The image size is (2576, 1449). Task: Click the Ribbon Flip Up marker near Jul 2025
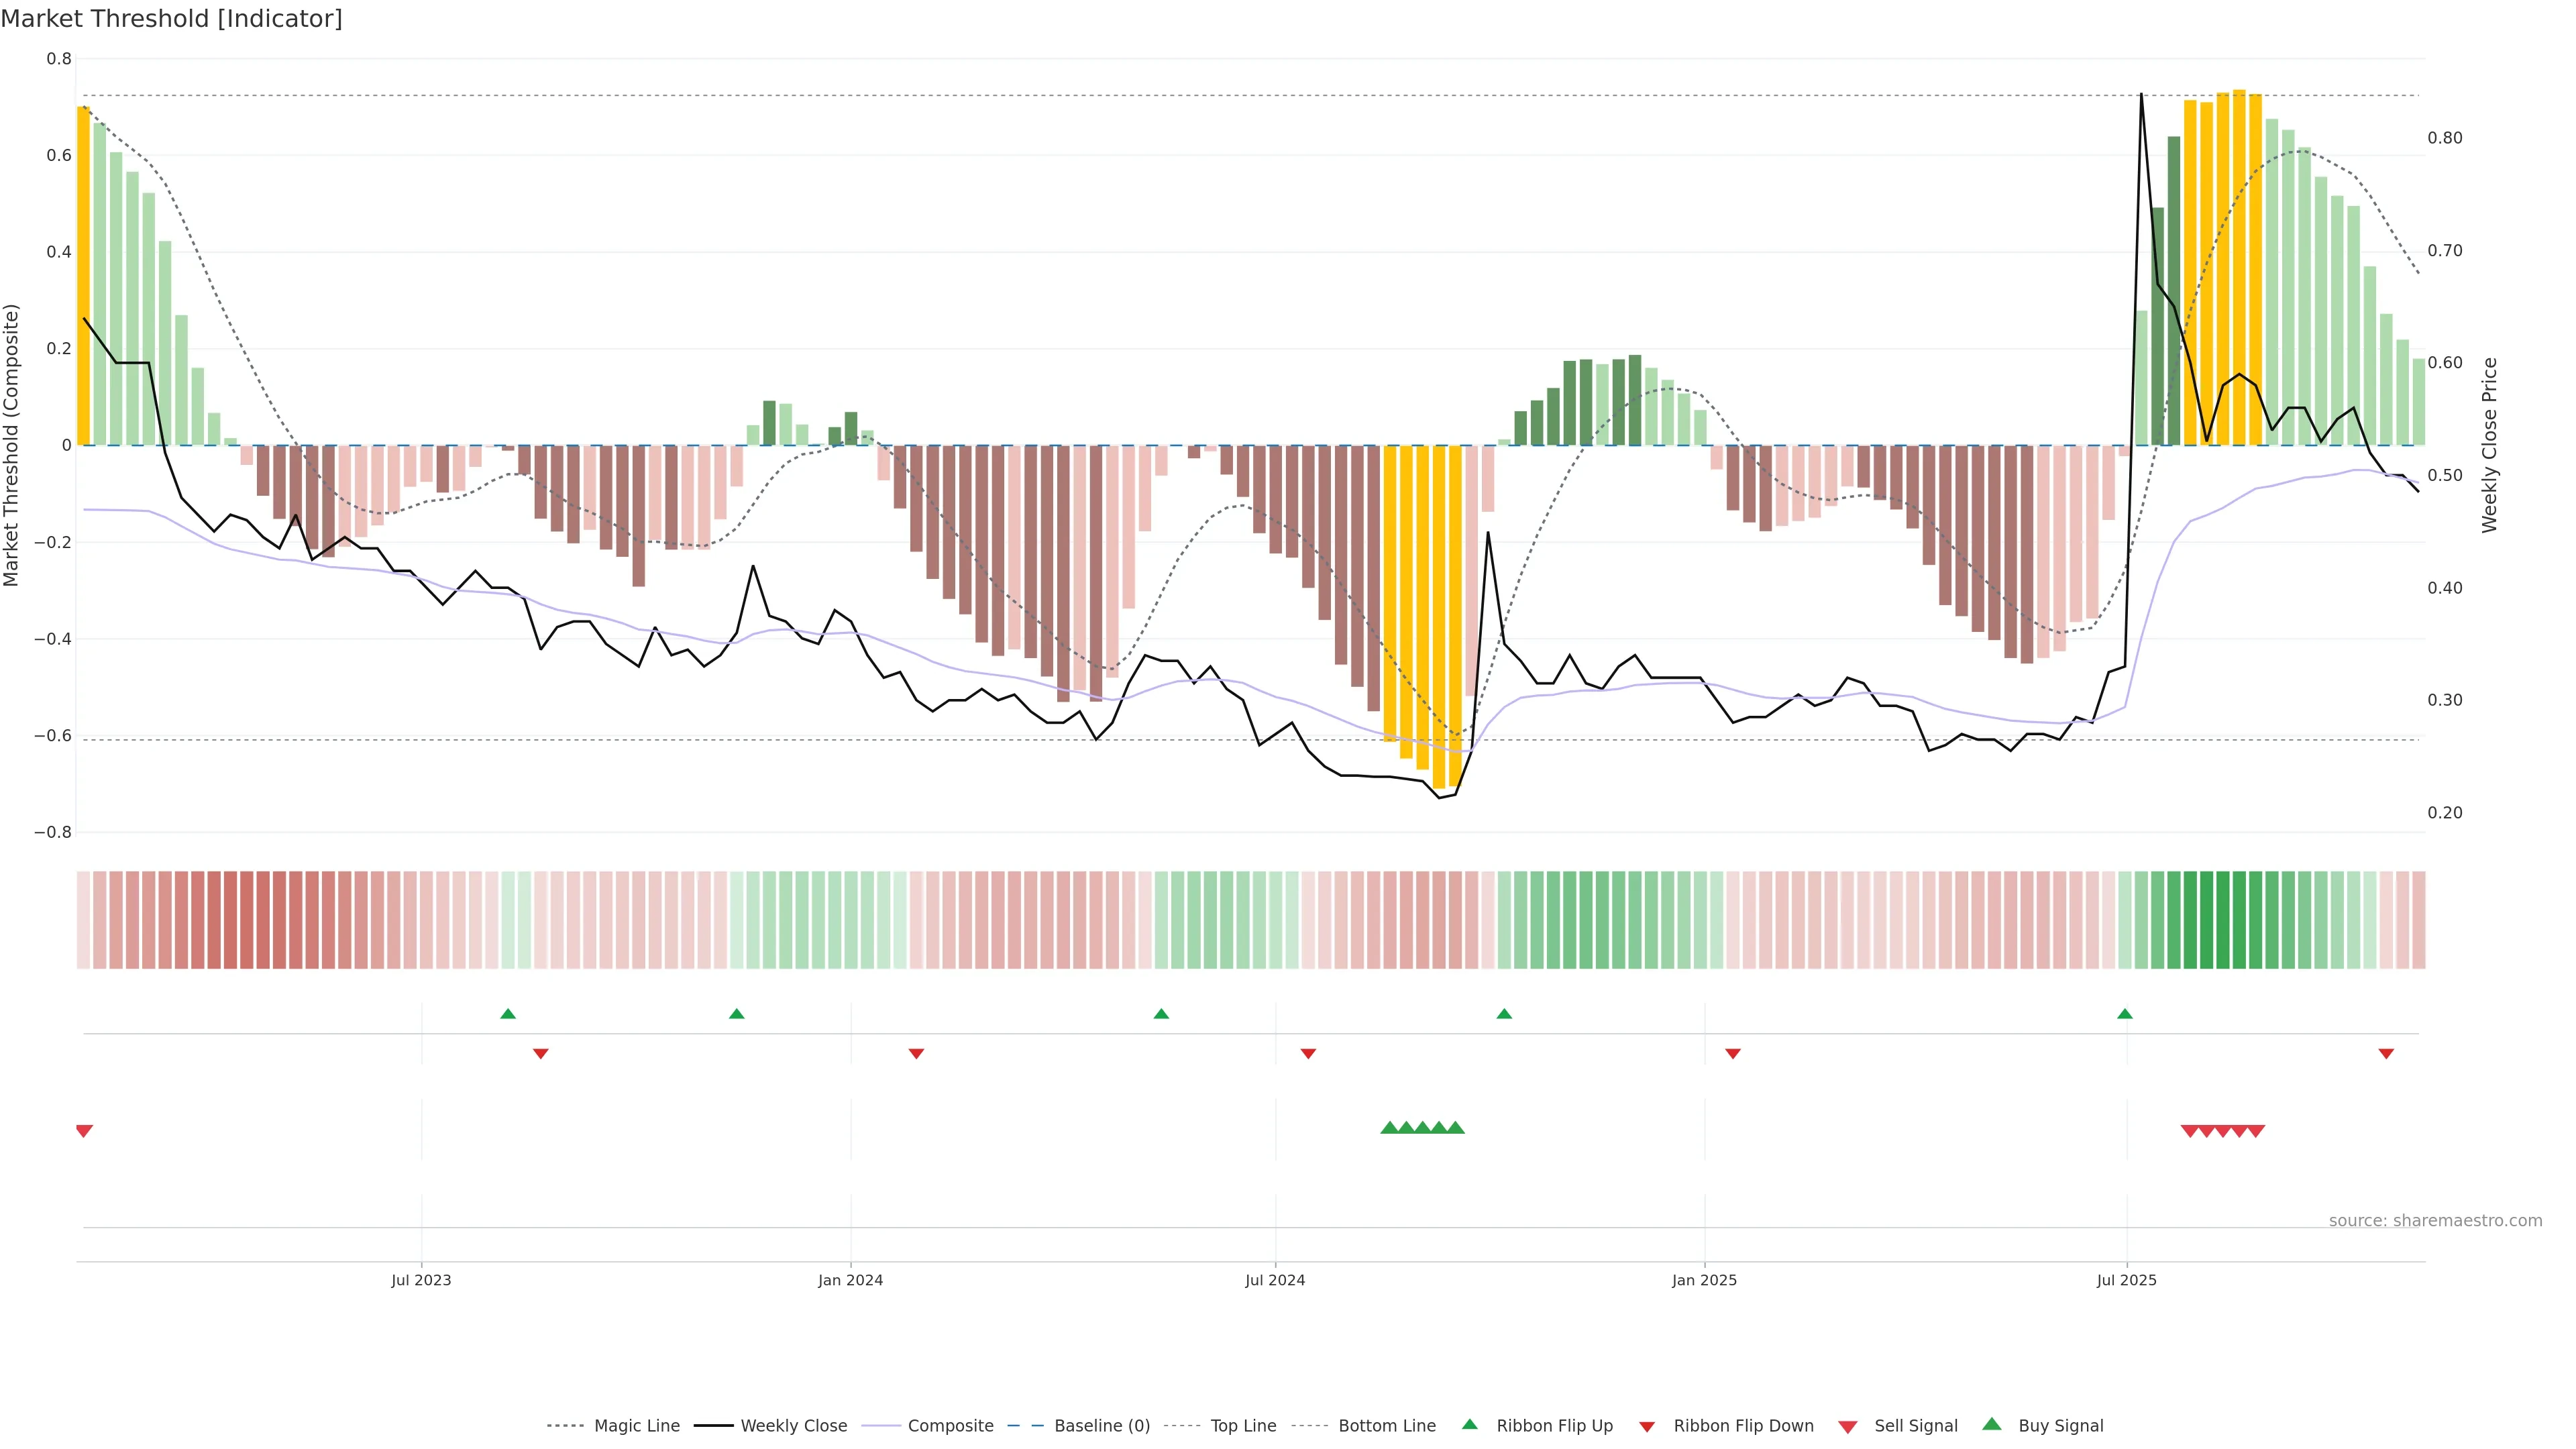tap(2125, 1014)
